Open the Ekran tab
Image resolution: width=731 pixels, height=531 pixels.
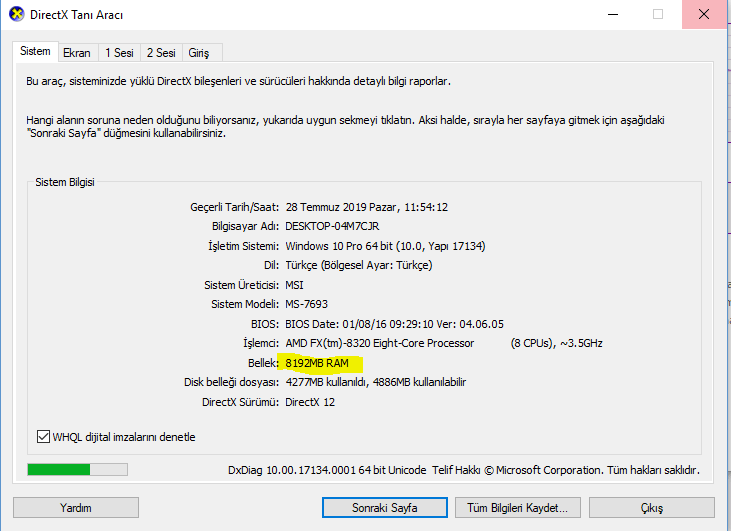[x=77, y=53]
